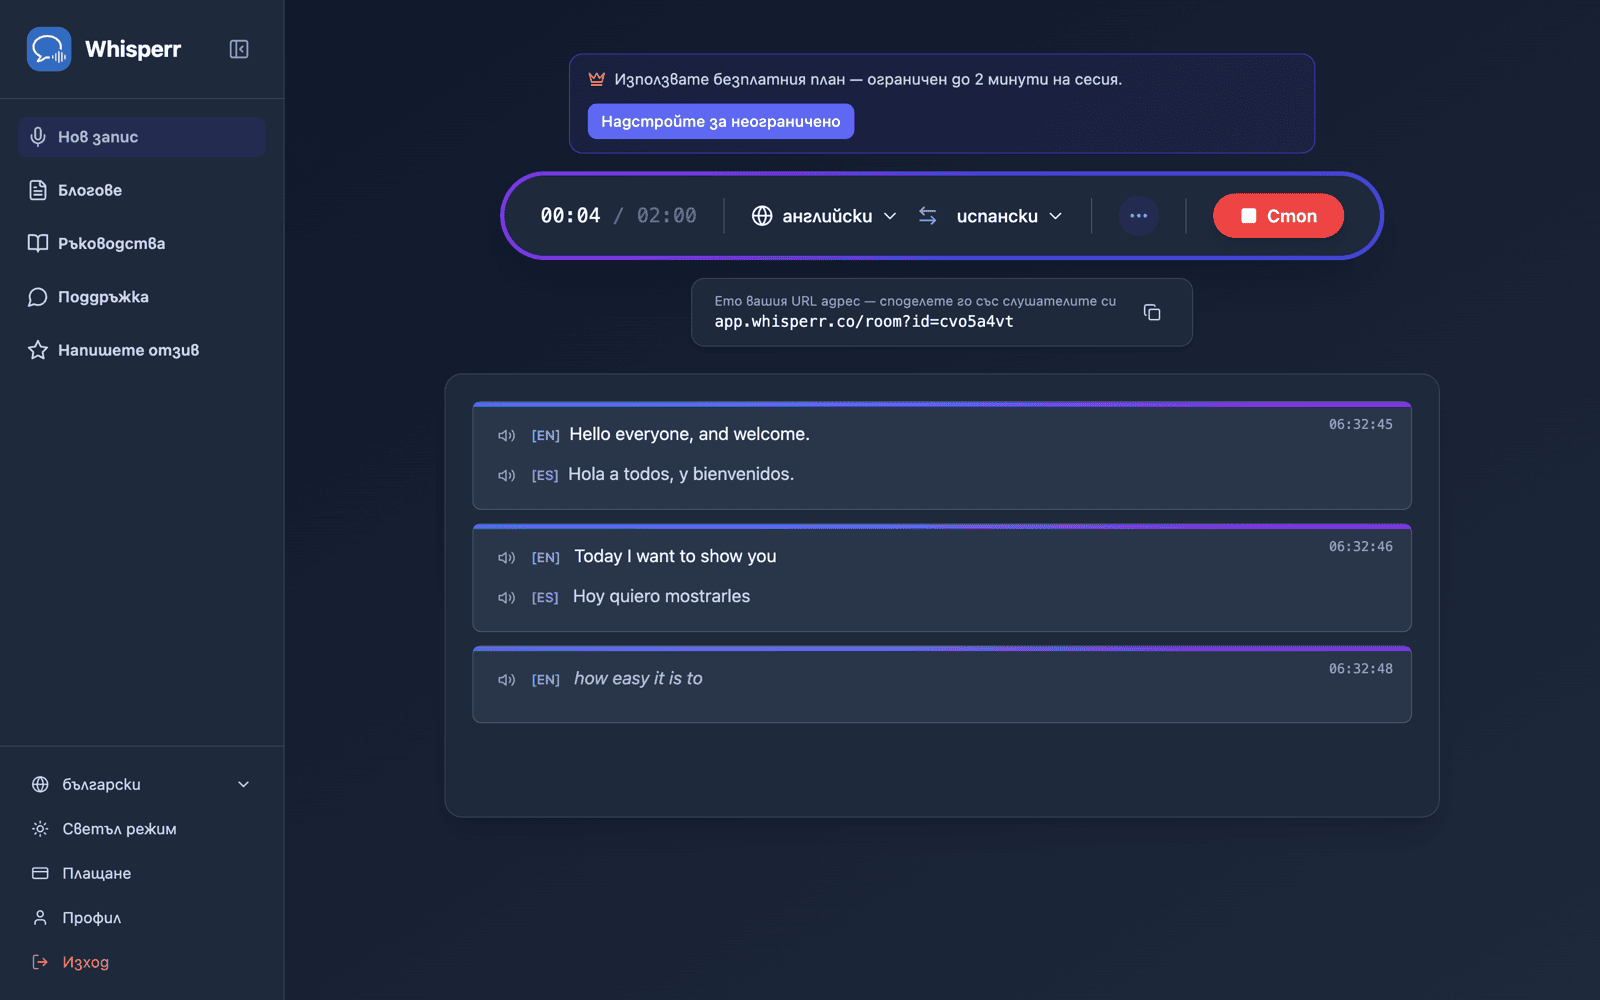Screen dimensions: 1600x1000
Task: Click the globe icon before английски
Action: (x=762, y=216)
